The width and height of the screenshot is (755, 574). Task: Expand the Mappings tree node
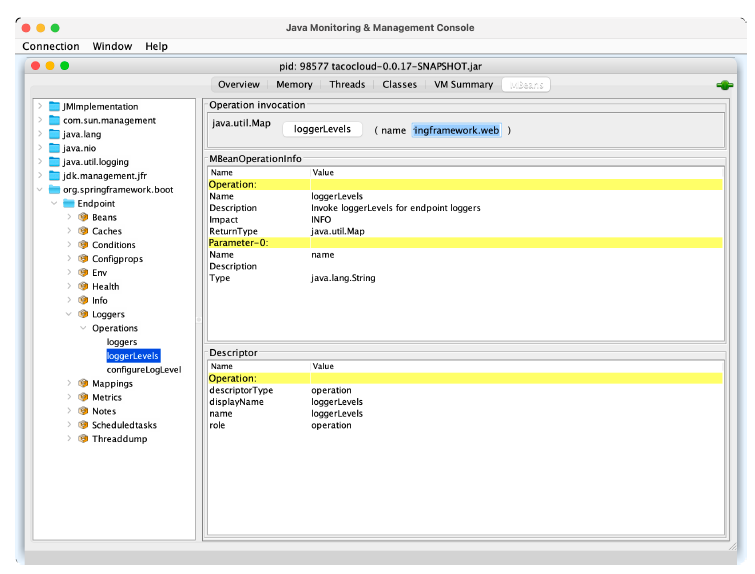[x=69, y=383]
